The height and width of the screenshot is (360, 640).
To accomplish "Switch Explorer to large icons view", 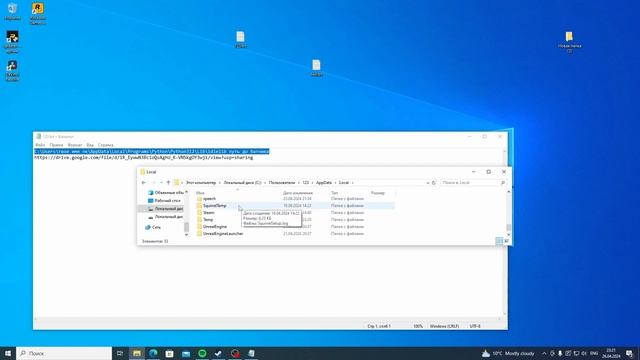I will tap(506, 241).
